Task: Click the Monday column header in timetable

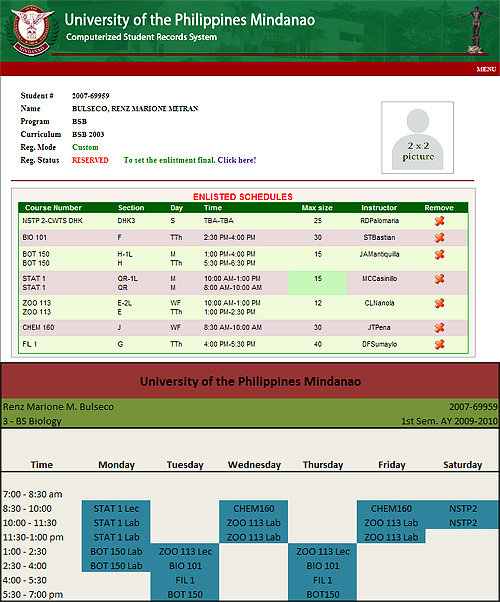Action: 116,465
